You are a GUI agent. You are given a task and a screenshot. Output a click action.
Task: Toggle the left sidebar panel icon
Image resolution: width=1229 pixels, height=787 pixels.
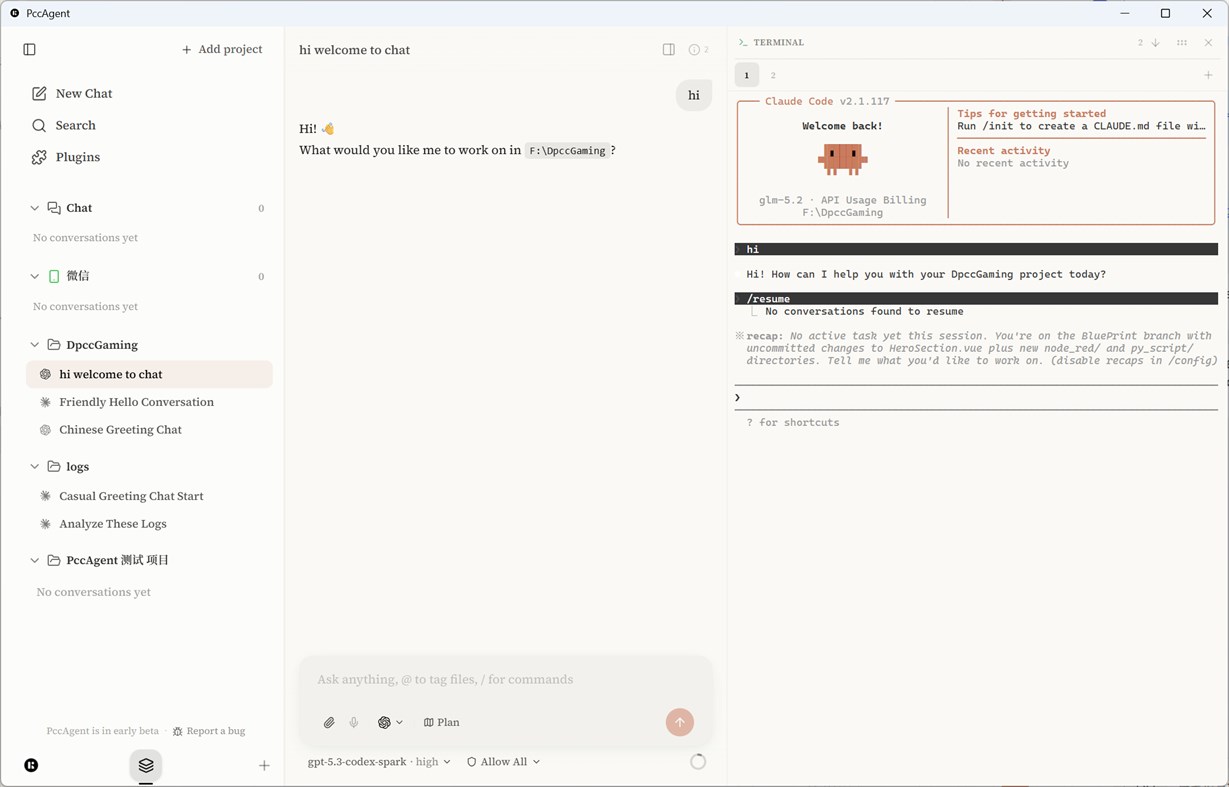click(29, 49)
